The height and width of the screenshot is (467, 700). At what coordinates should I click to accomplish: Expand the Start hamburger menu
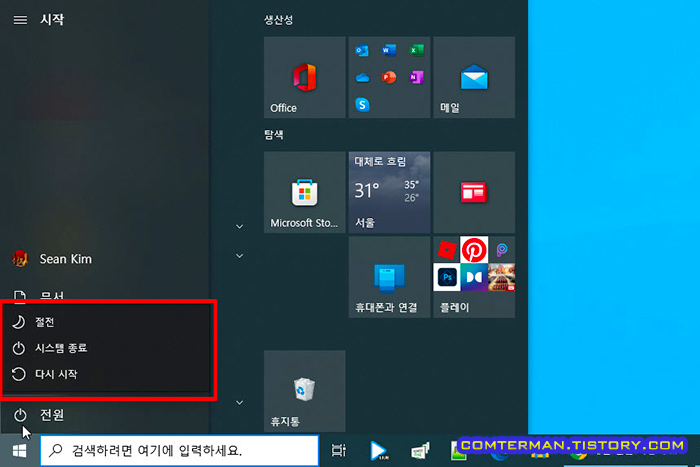click(20, 20)
